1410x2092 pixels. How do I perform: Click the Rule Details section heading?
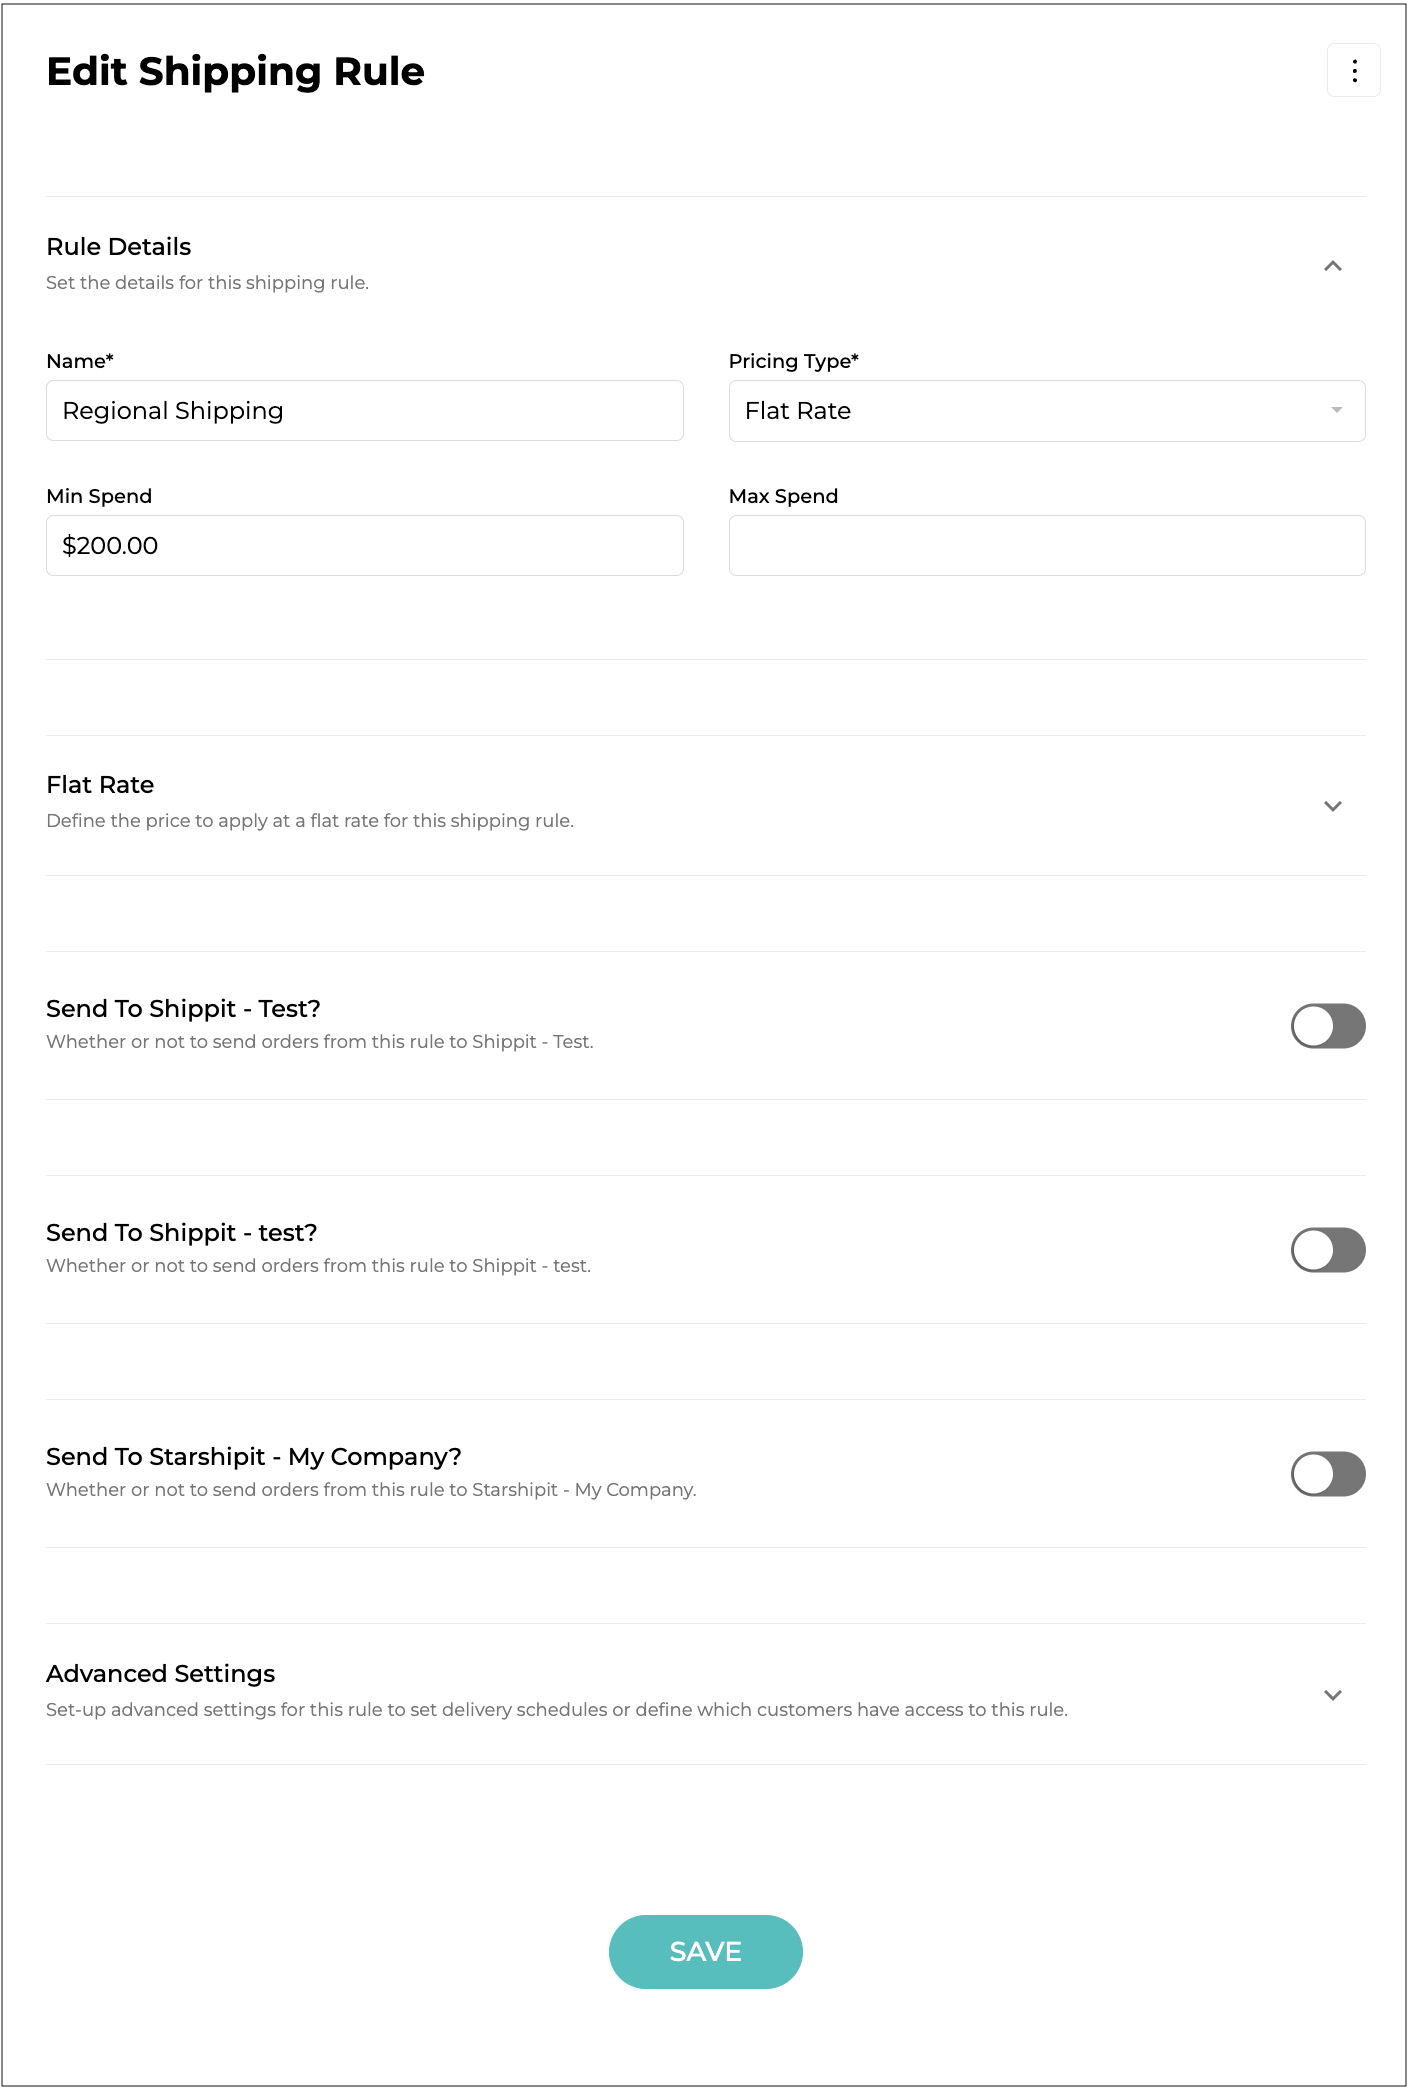point(119,247)
